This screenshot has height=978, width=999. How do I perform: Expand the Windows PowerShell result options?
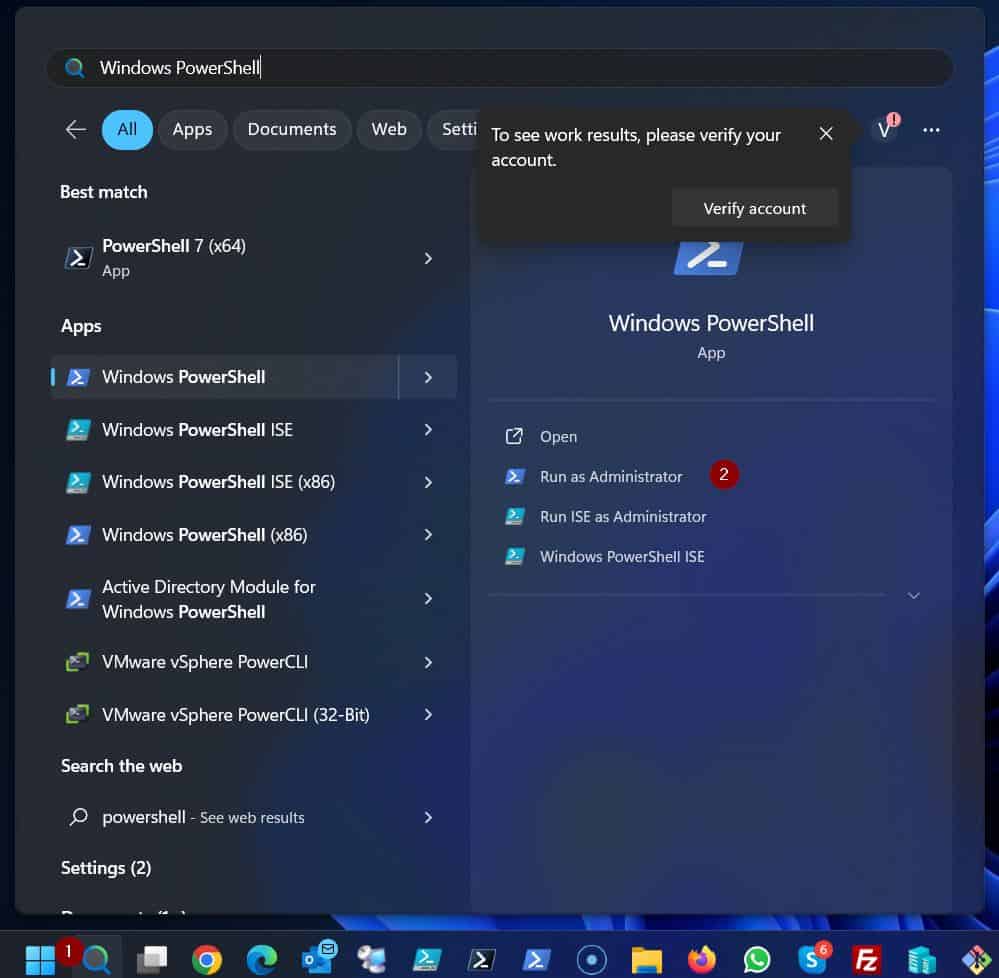point(428,377)
